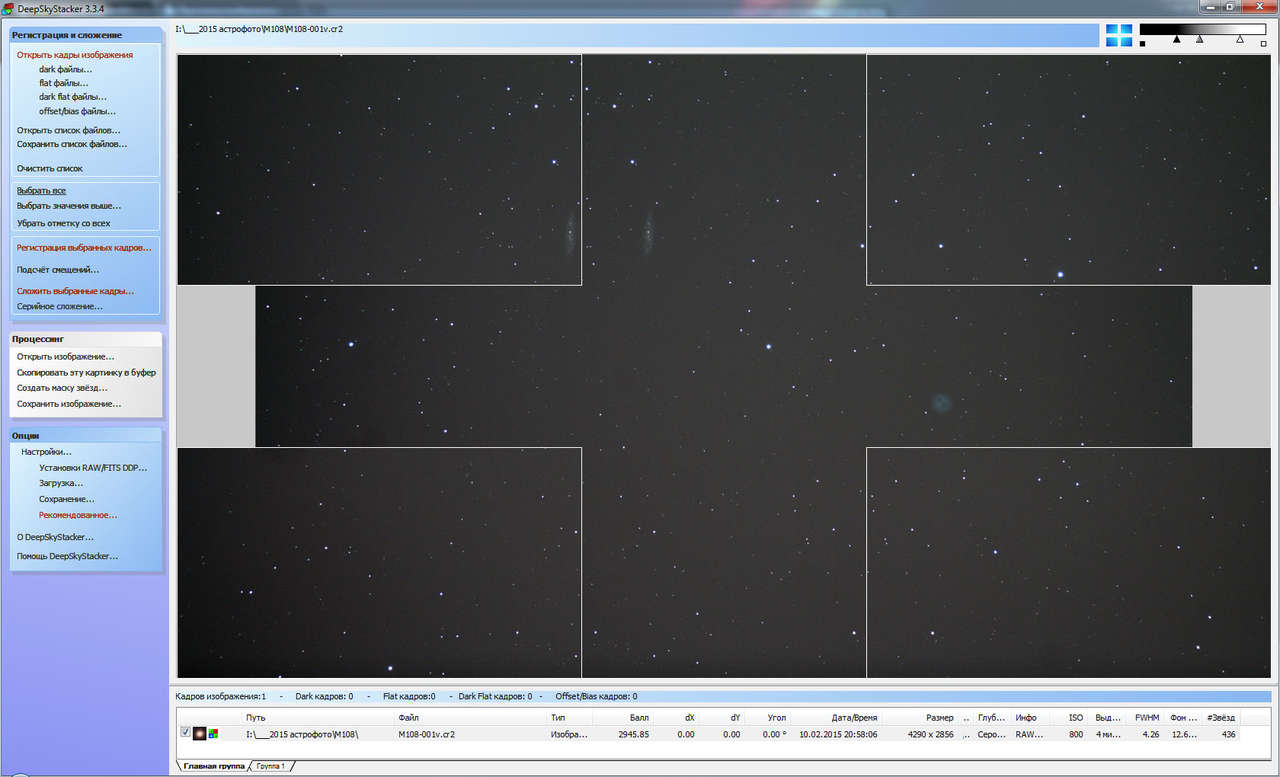The width and height of the screenshot is (1280, 777).
Task: Adjust the white point triangle slider
Action: (1240, 39)
